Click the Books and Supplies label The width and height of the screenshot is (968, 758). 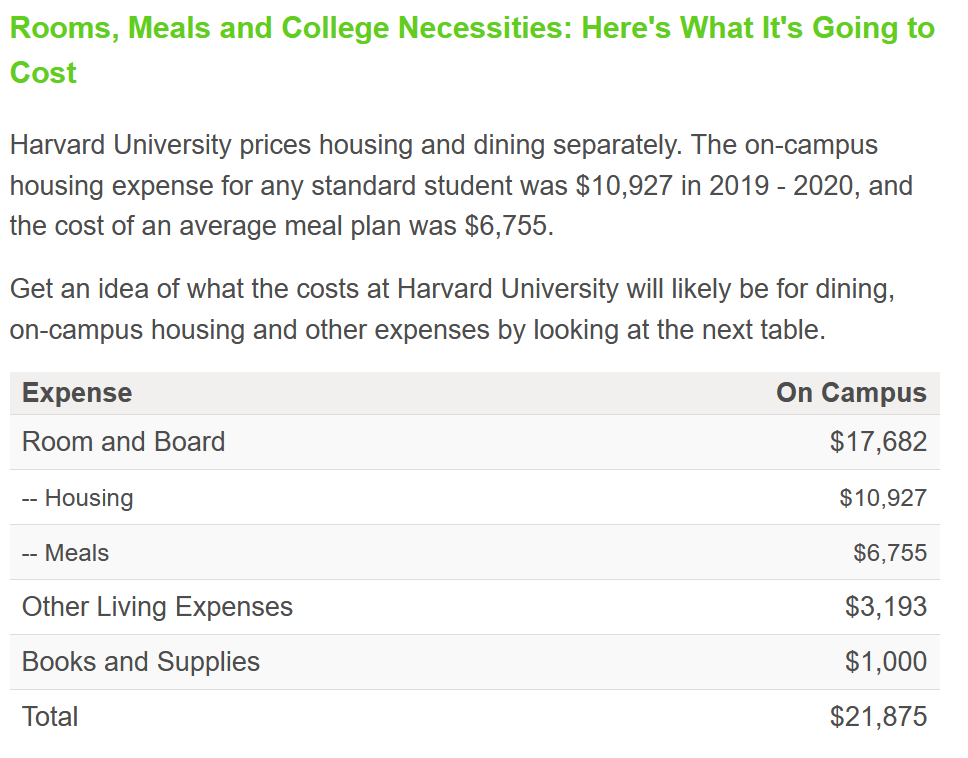141,662
